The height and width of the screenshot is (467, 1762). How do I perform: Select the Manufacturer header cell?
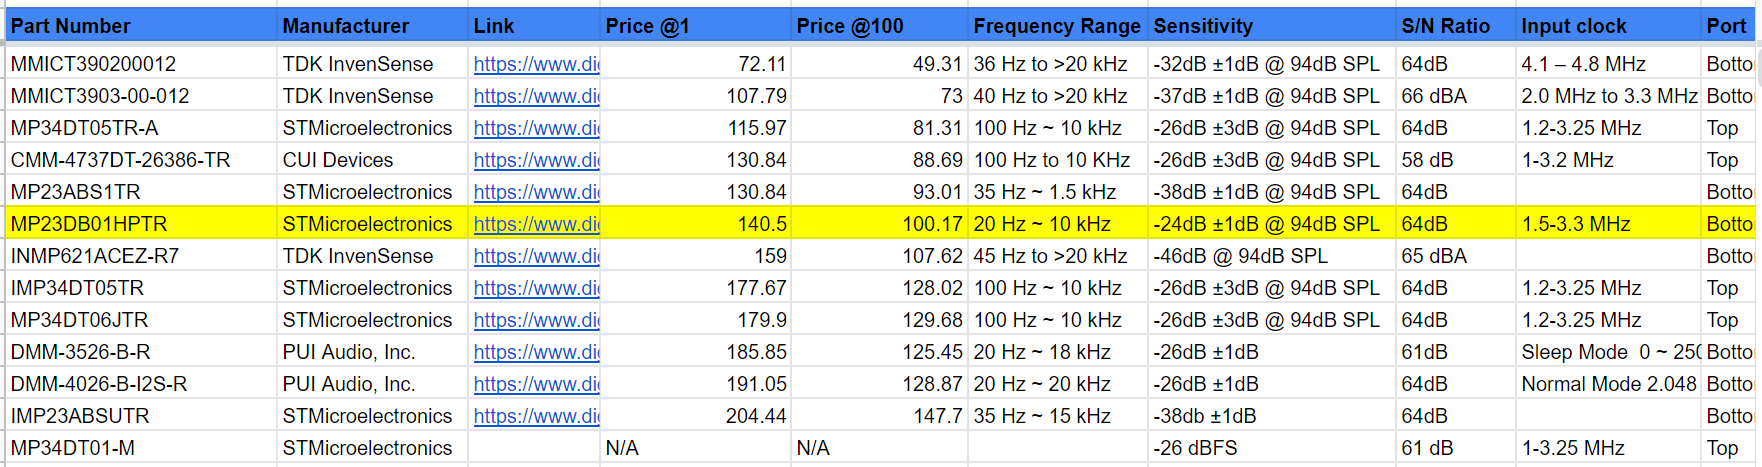click(372, 25)
